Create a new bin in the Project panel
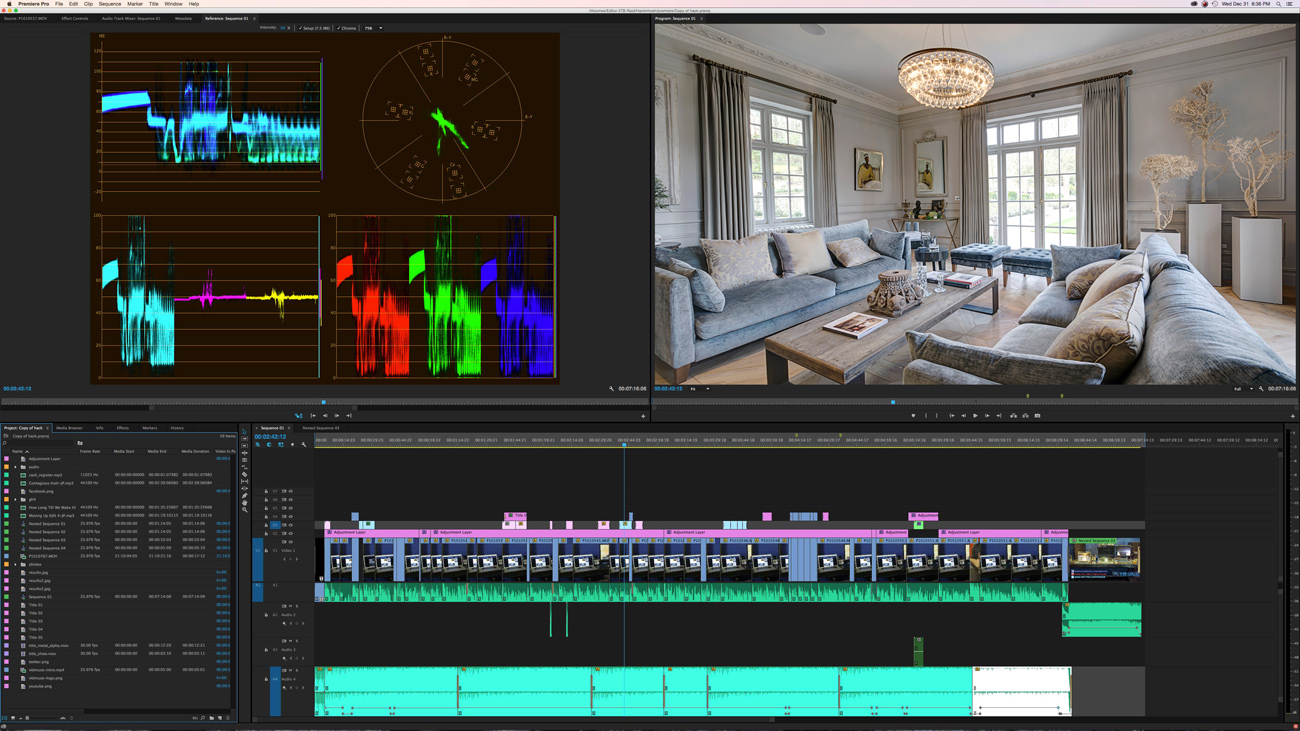The image size is (1300, 731). [x=212, y=717]
